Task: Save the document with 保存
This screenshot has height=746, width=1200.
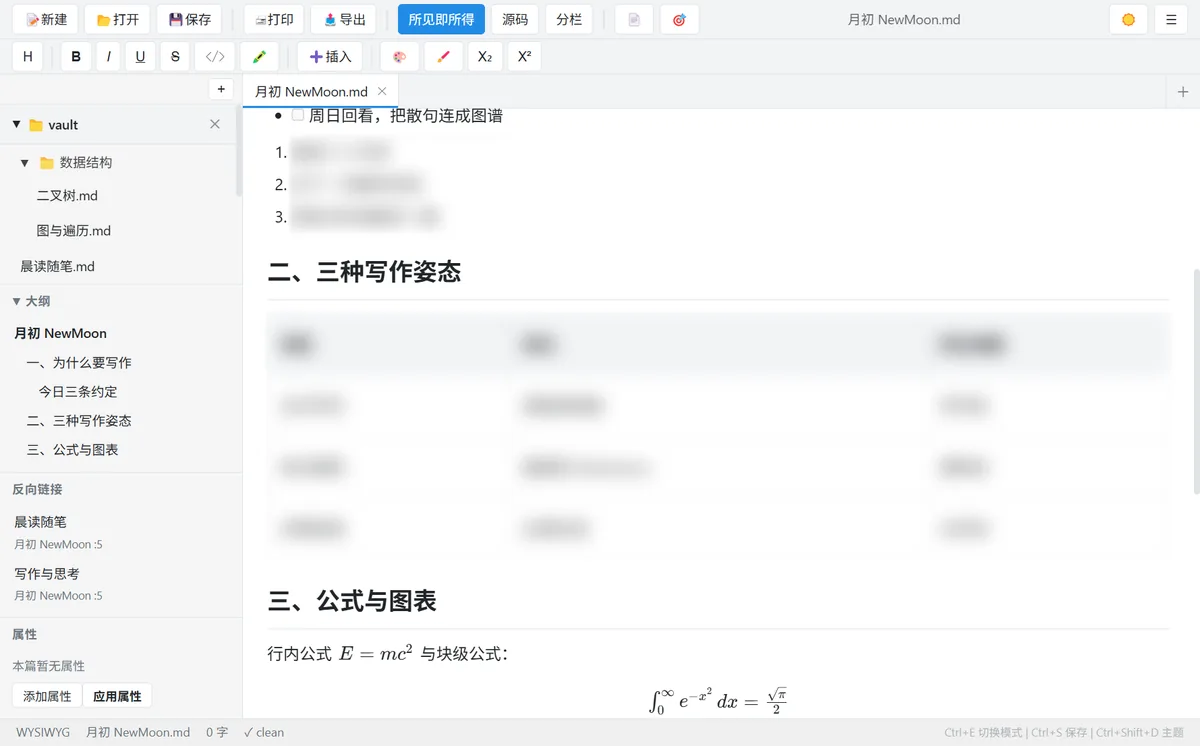Action: (189, 19)
